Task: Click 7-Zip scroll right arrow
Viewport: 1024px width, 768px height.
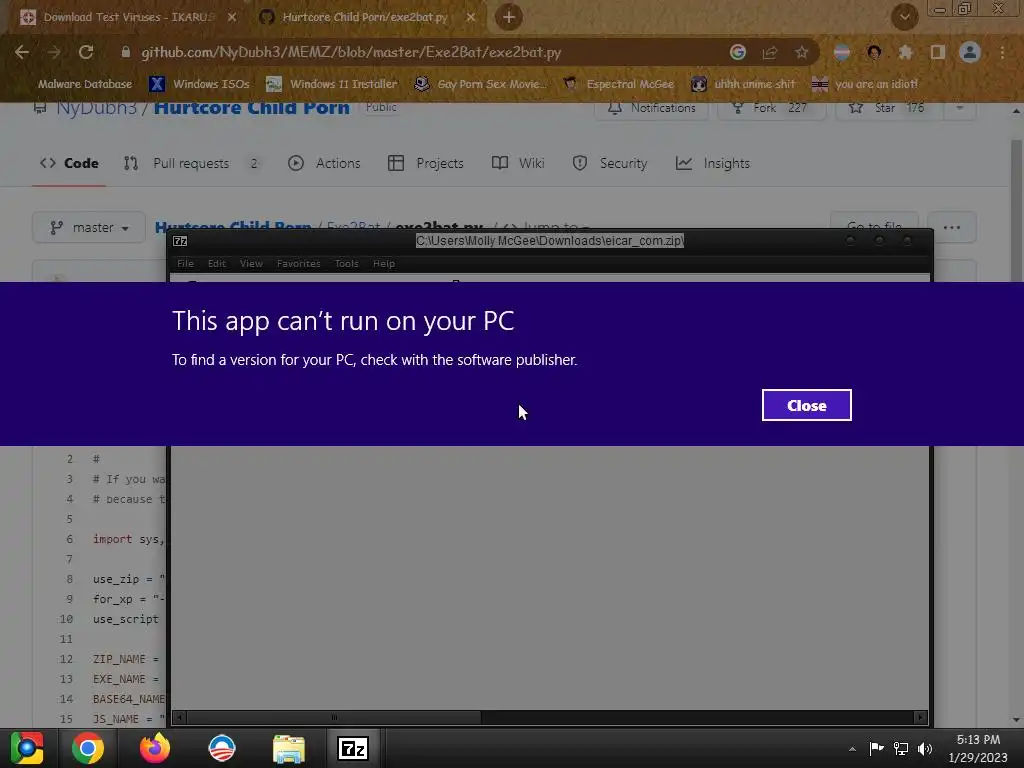Action: click(x=920, y=718)
